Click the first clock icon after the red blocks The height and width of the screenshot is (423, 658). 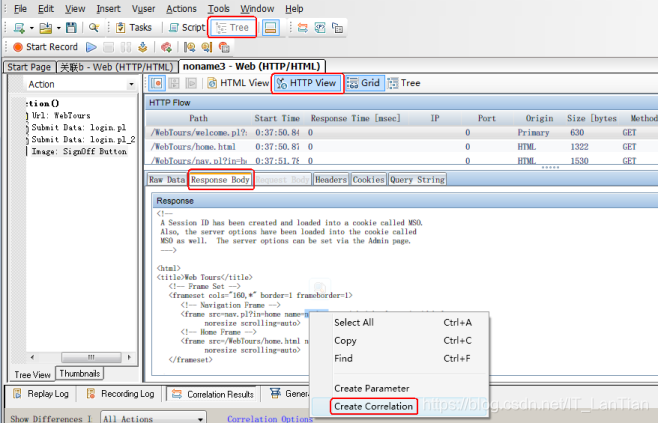[190, 47]
